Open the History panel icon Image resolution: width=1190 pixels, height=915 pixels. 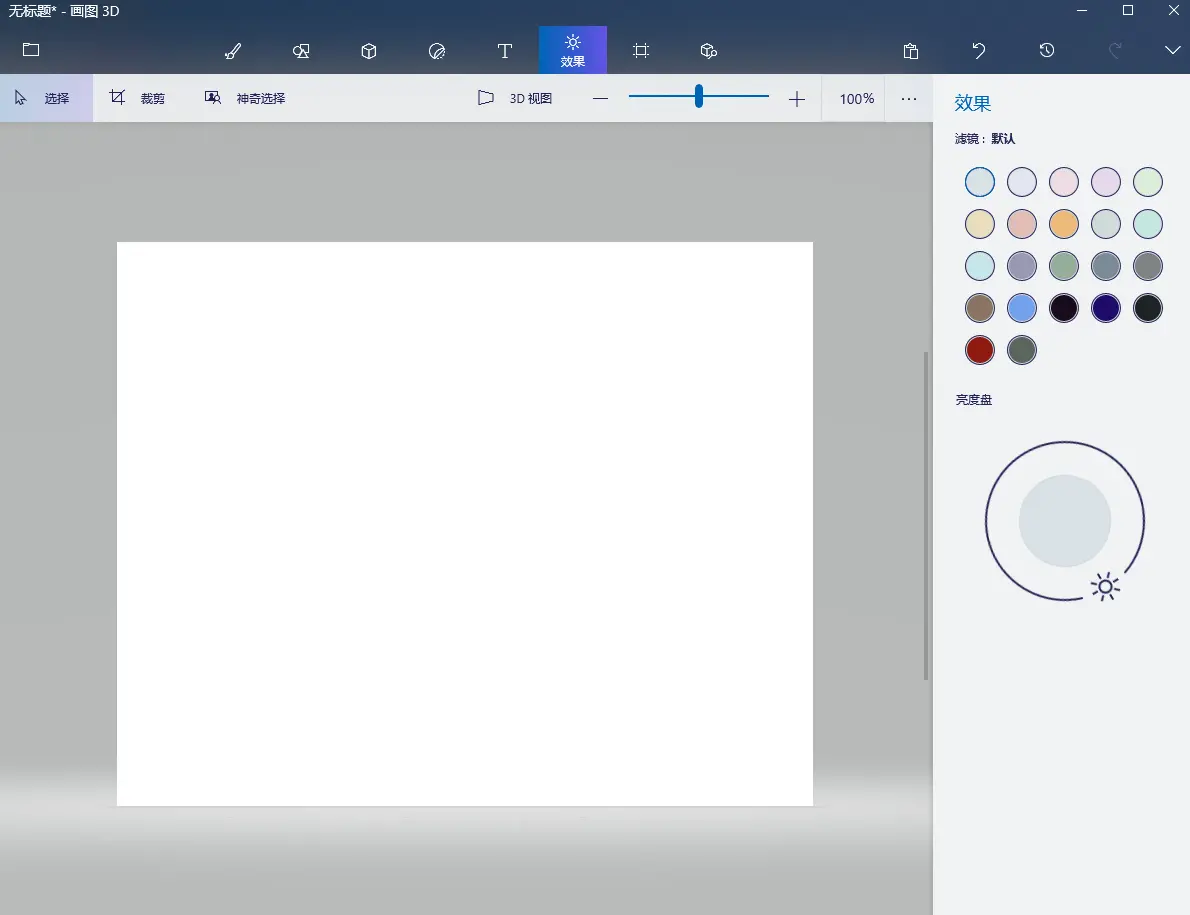[1047, 51]
